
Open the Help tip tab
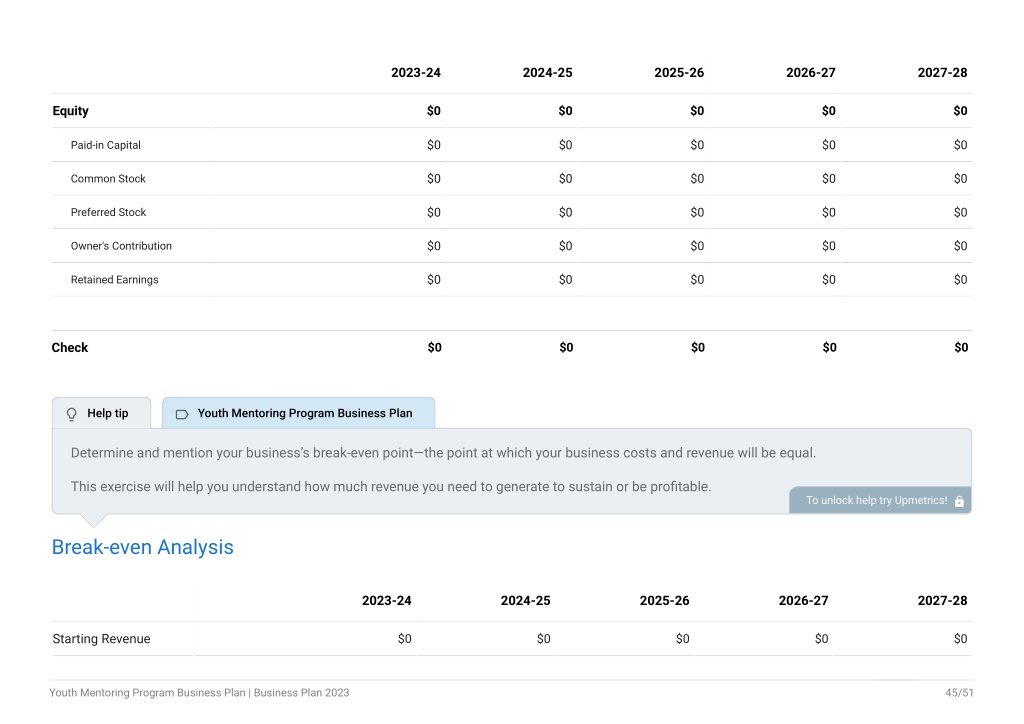pyautogui.click(x=101, y=413)
